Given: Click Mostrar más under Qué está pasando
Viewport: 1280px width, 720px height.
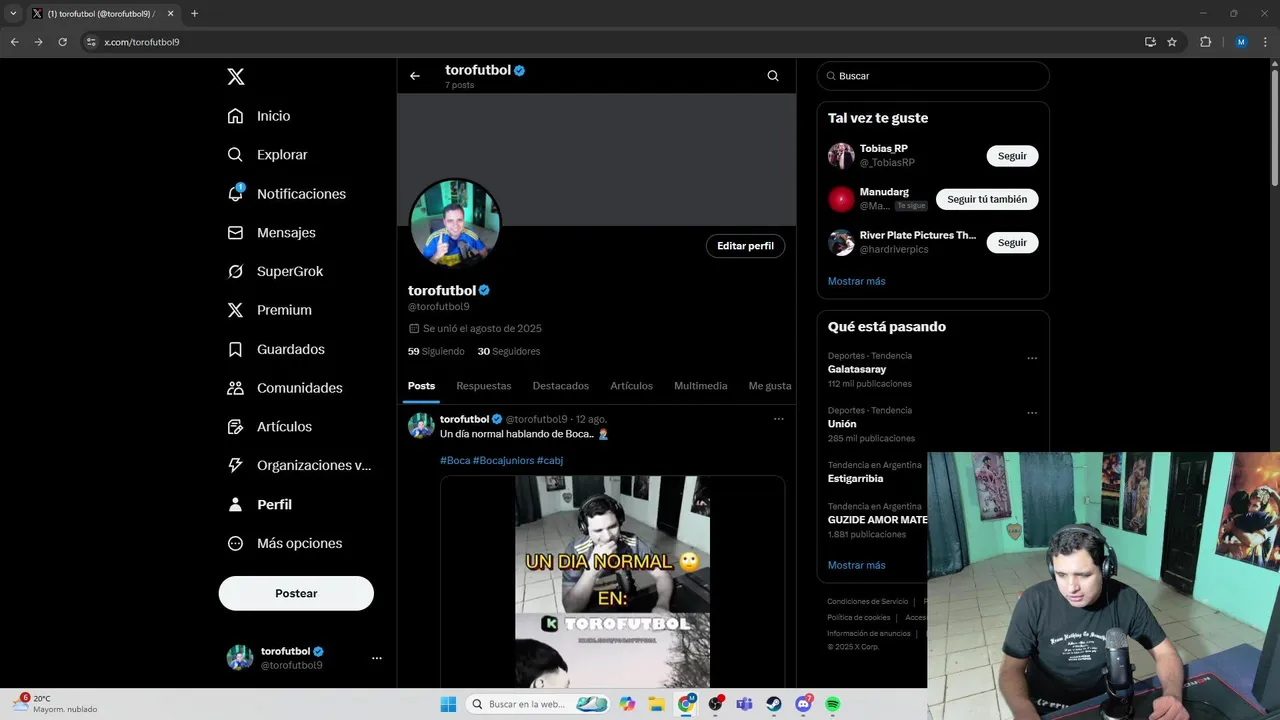Looking at the screenshot, I should 856,565.
